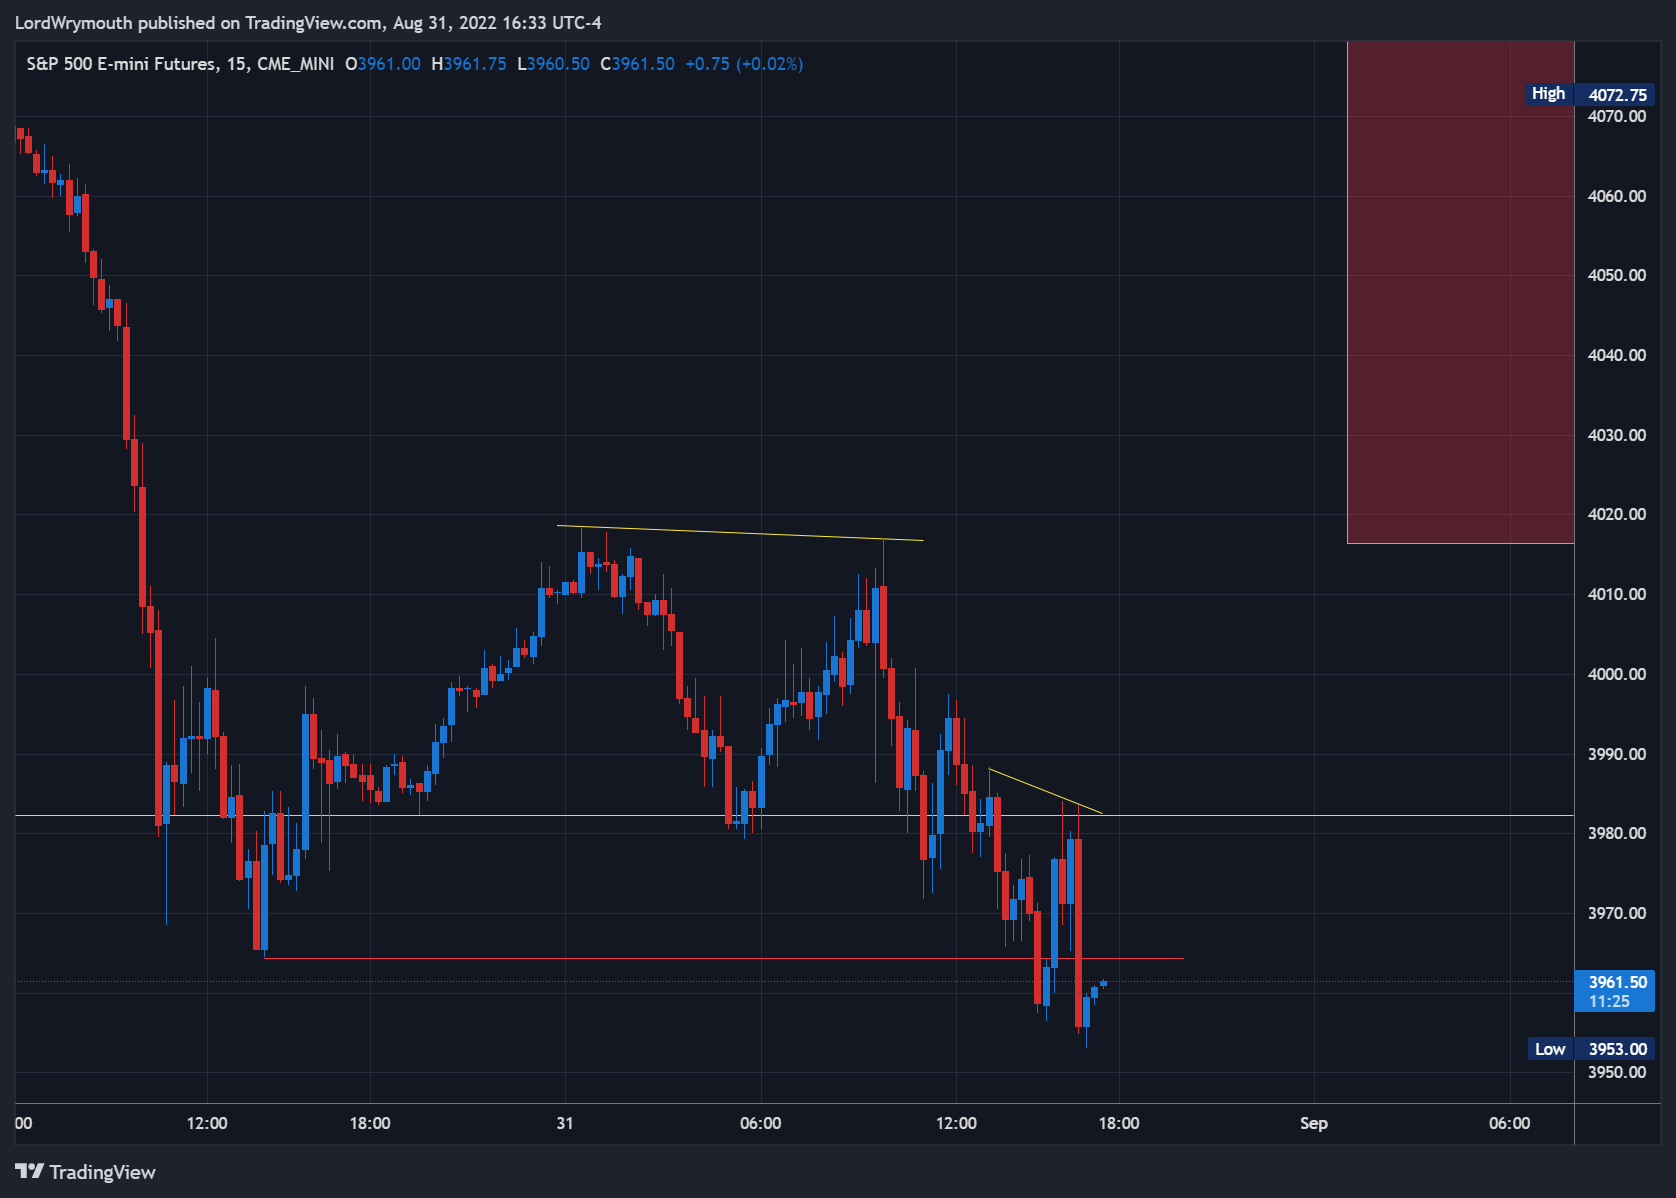Image resolution: width=1676 pixels, height=1198 pixels.
Task: Click the 3980.00 price axis label
Action: coord(1617,833)
